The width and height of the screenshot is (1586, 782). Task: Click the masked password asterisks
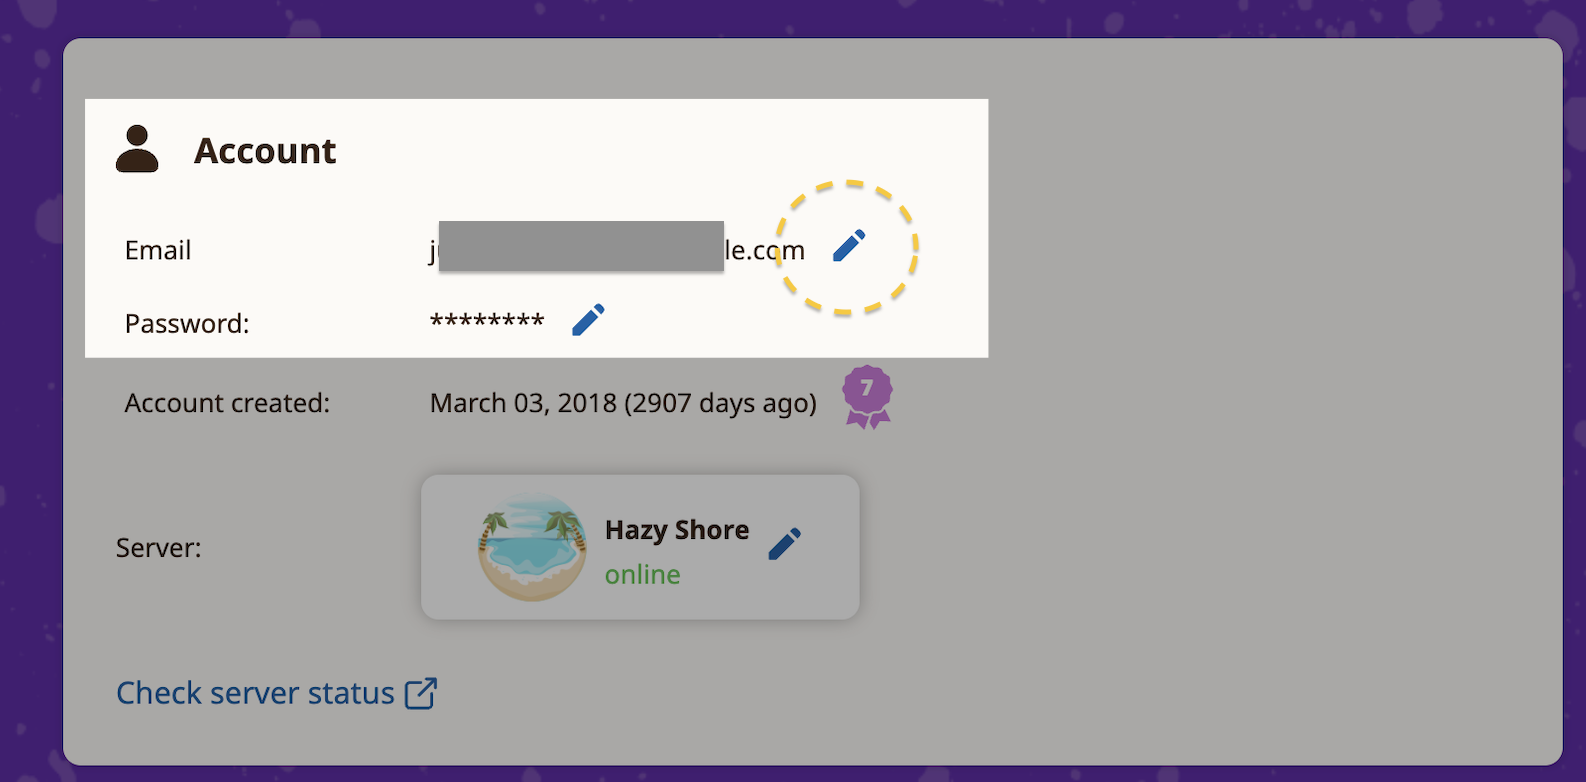click(487, 322)
